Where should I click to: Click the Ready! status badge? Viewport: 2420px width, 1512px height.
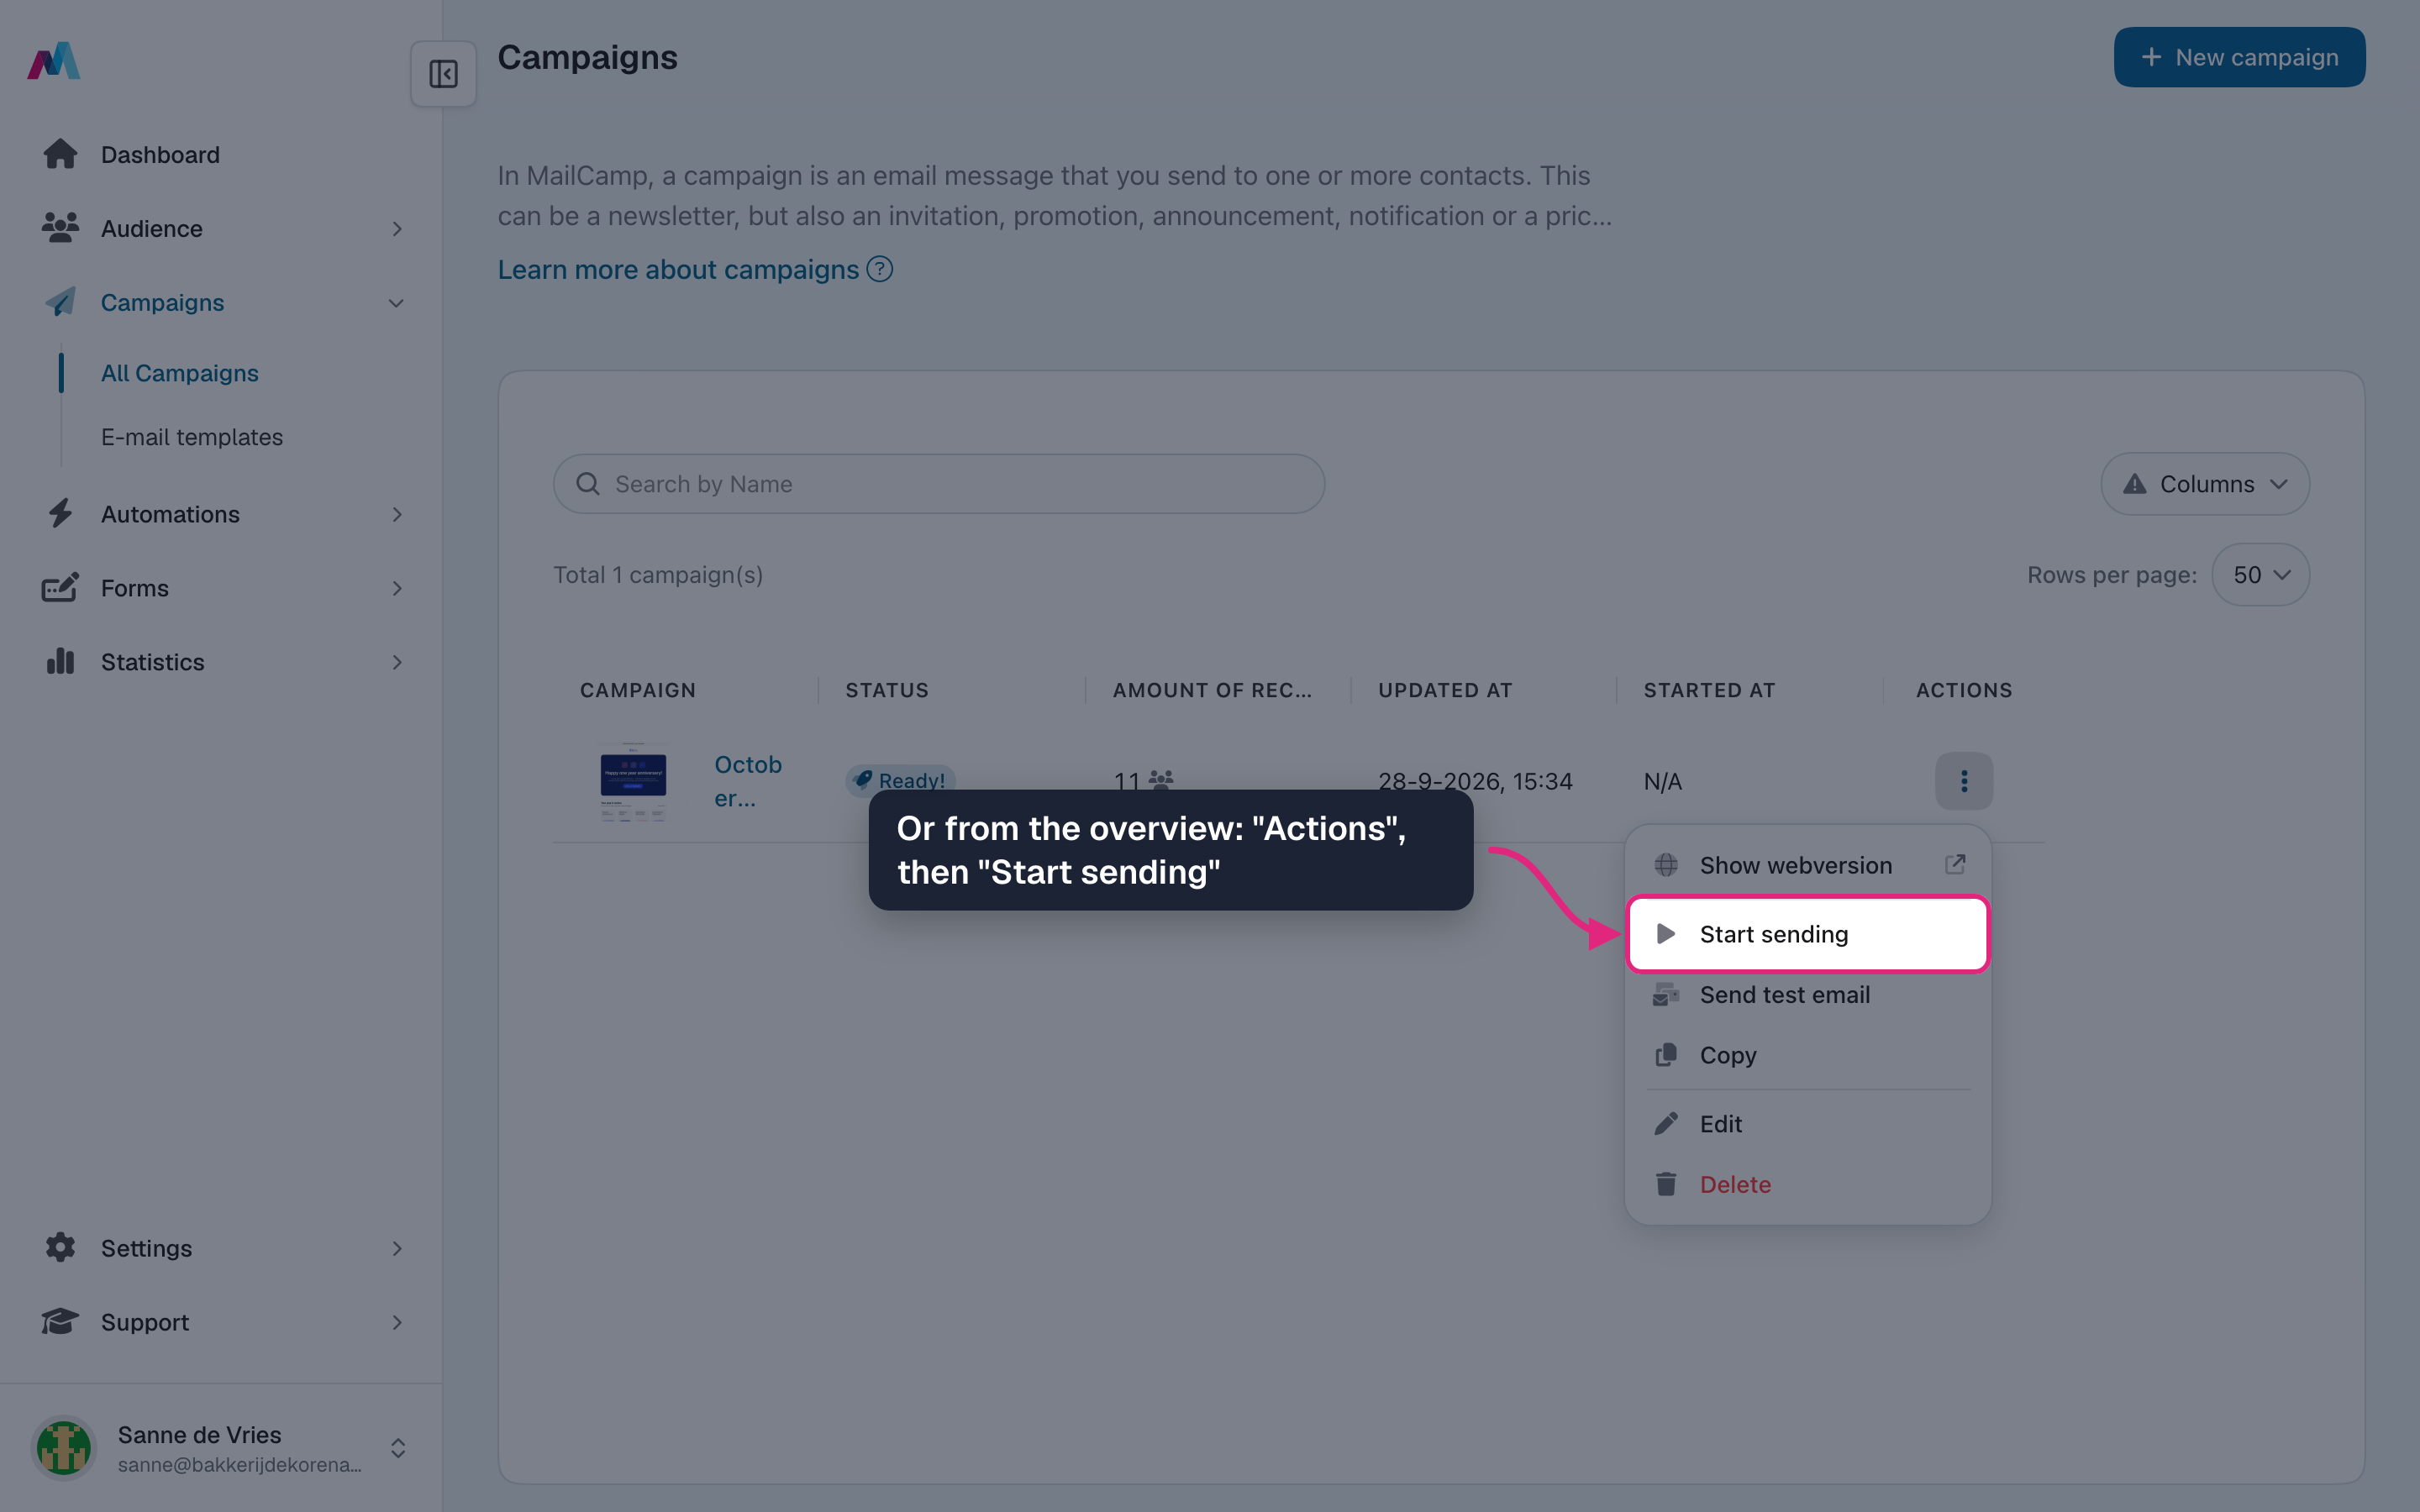[x=900, y=780]
